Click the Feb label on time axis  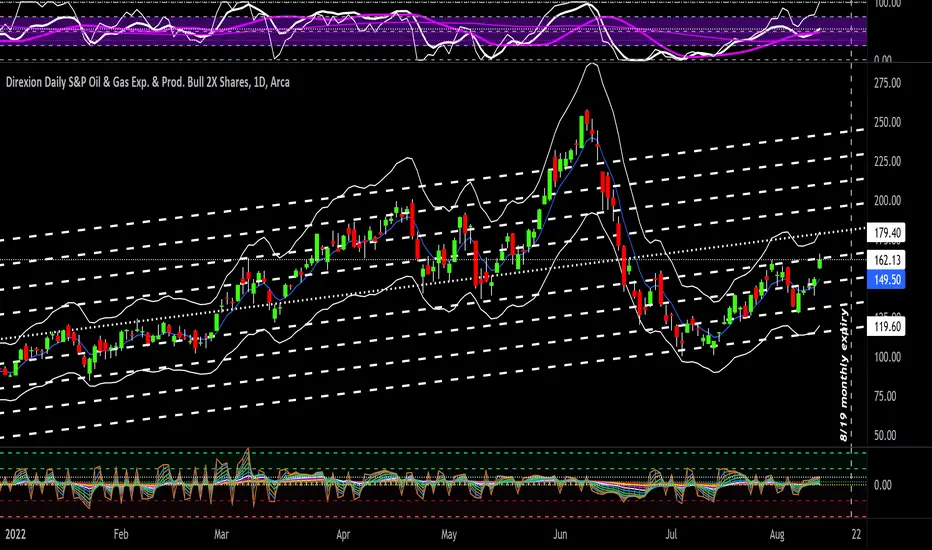tap(121, 534)
